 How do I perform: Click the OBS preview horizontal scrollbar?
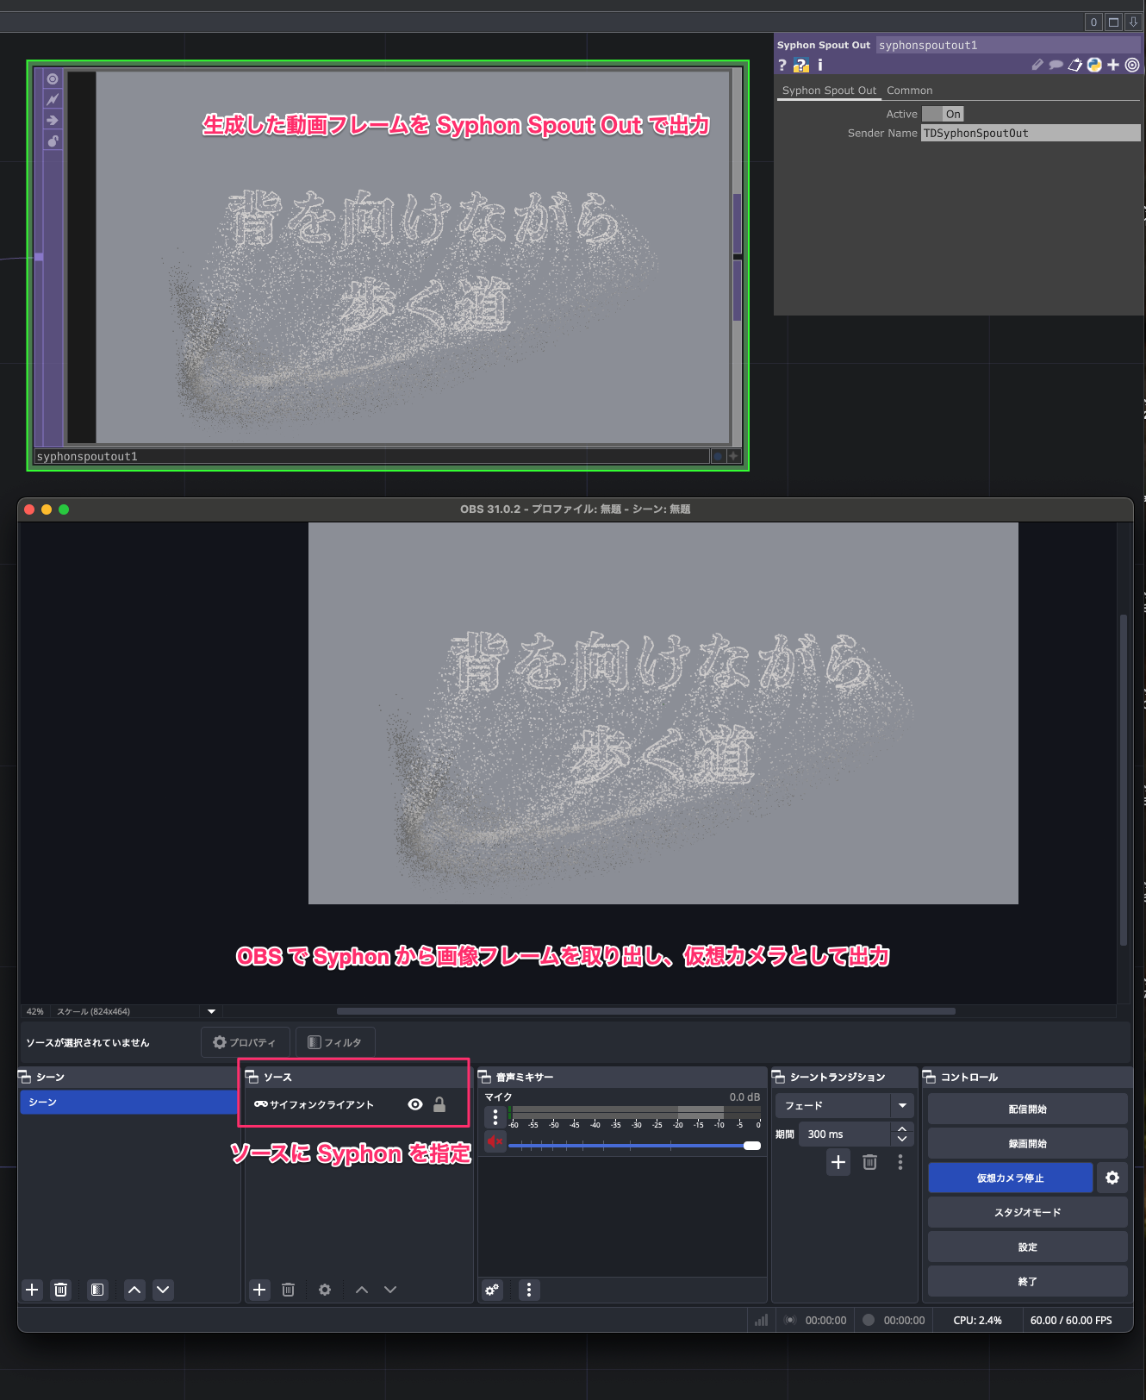(x=645, y=1011)
